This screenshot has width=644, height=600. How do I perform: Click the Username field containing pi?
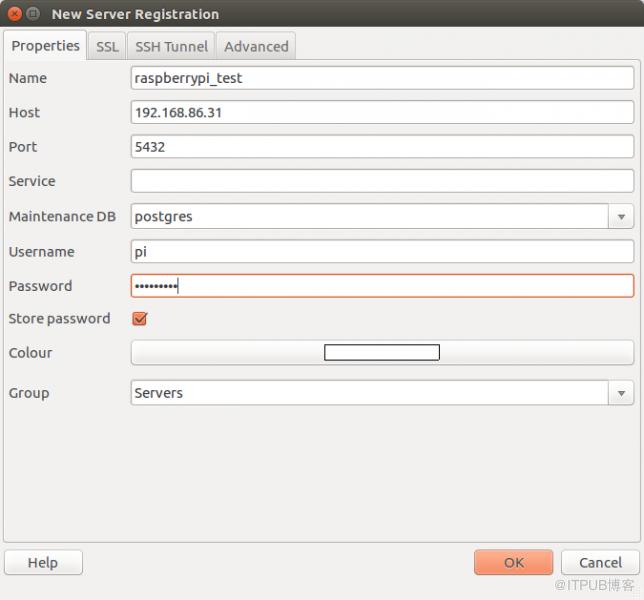click(382, 251)
